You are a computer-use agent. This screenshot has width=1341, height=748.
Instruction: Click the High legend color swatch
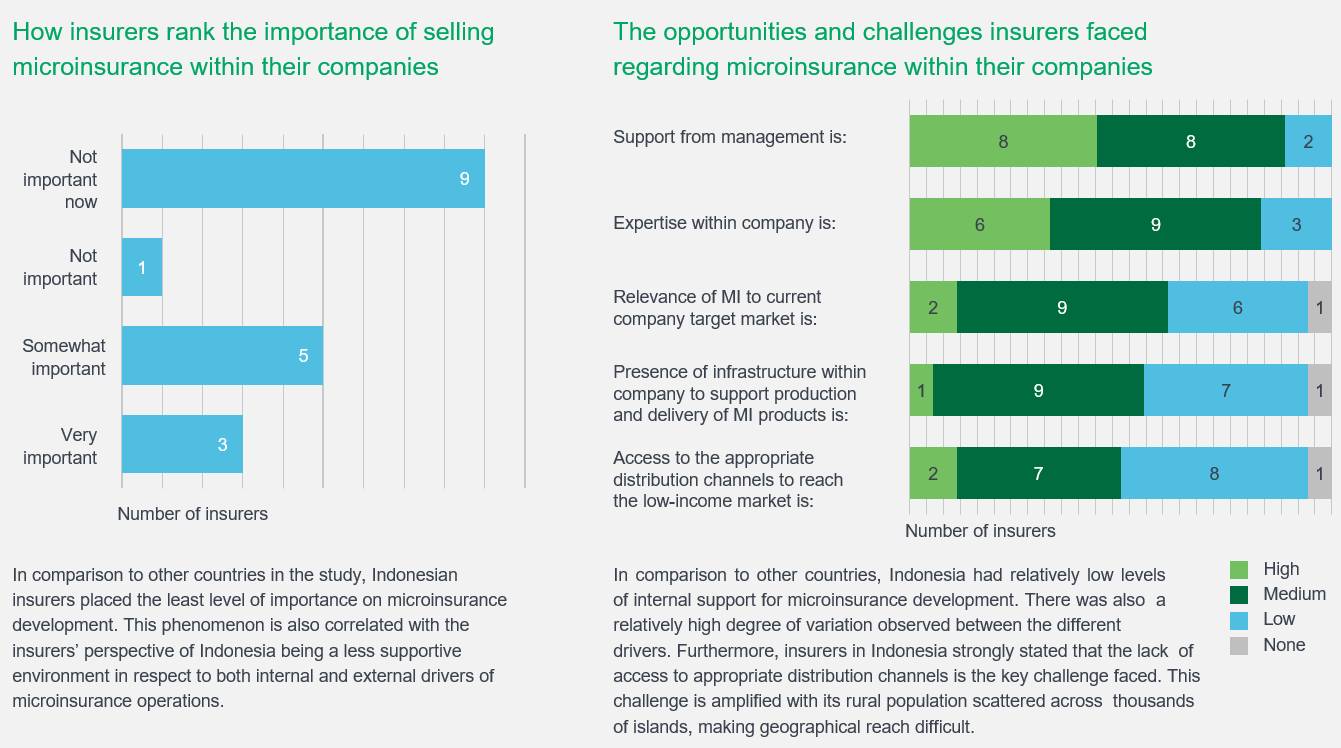(x=1239, y=570)
